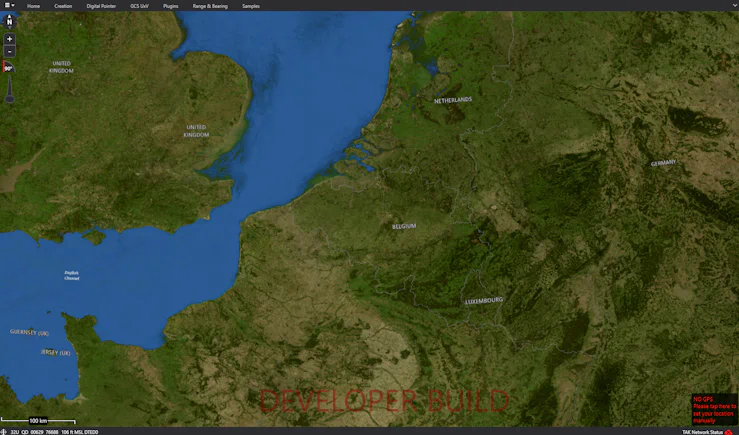Tap the NO GPS set location notice

[714, 410]
